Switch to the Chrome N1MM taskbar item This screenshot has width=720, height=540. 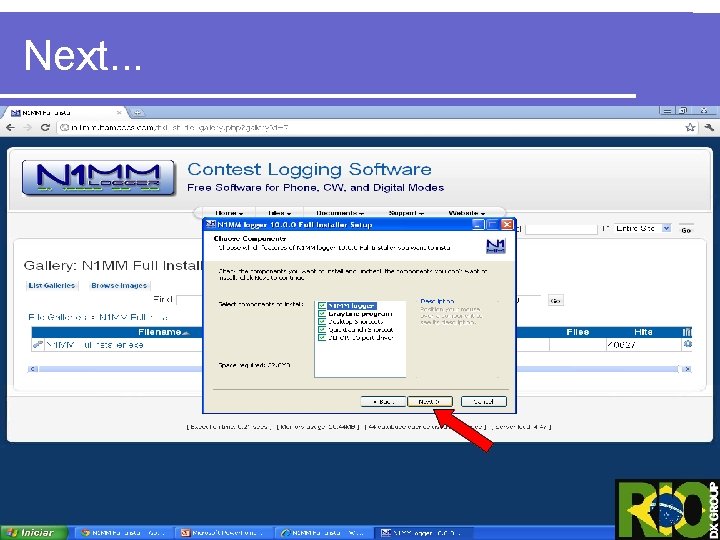click(124, 533)
